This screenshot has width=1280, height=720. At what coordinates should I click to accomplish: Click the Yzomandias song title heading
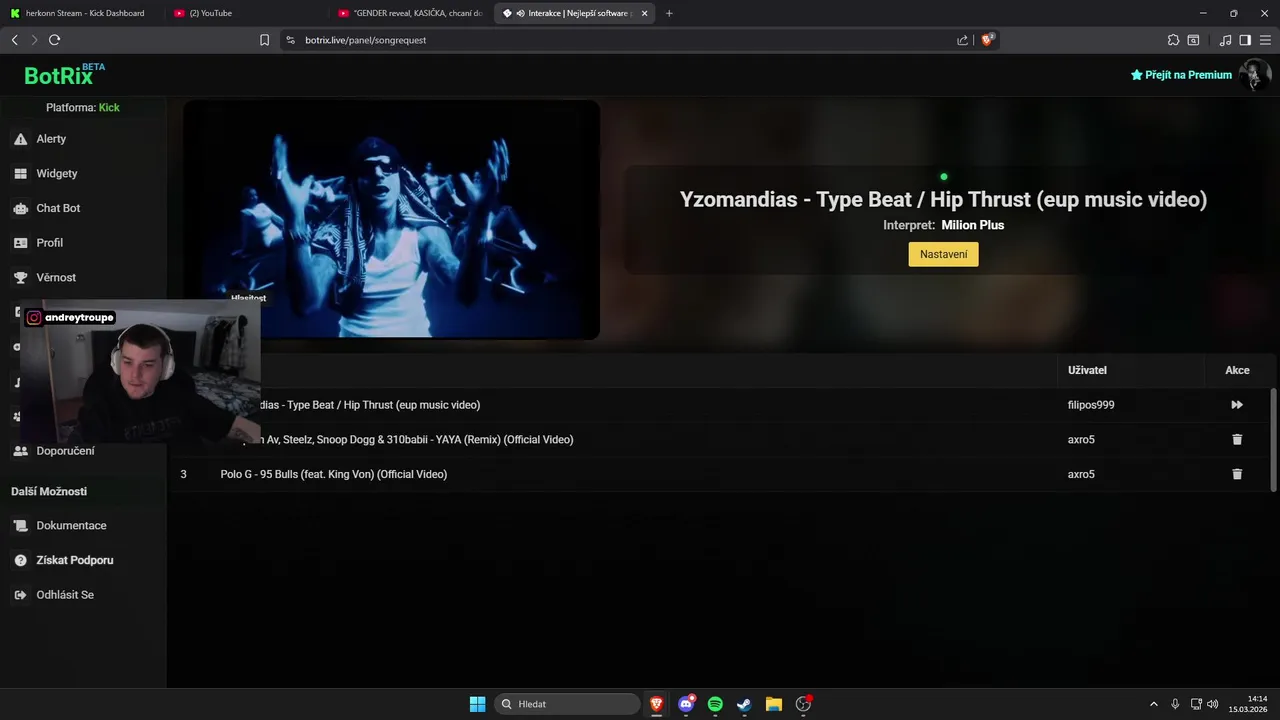pos(943,199)
